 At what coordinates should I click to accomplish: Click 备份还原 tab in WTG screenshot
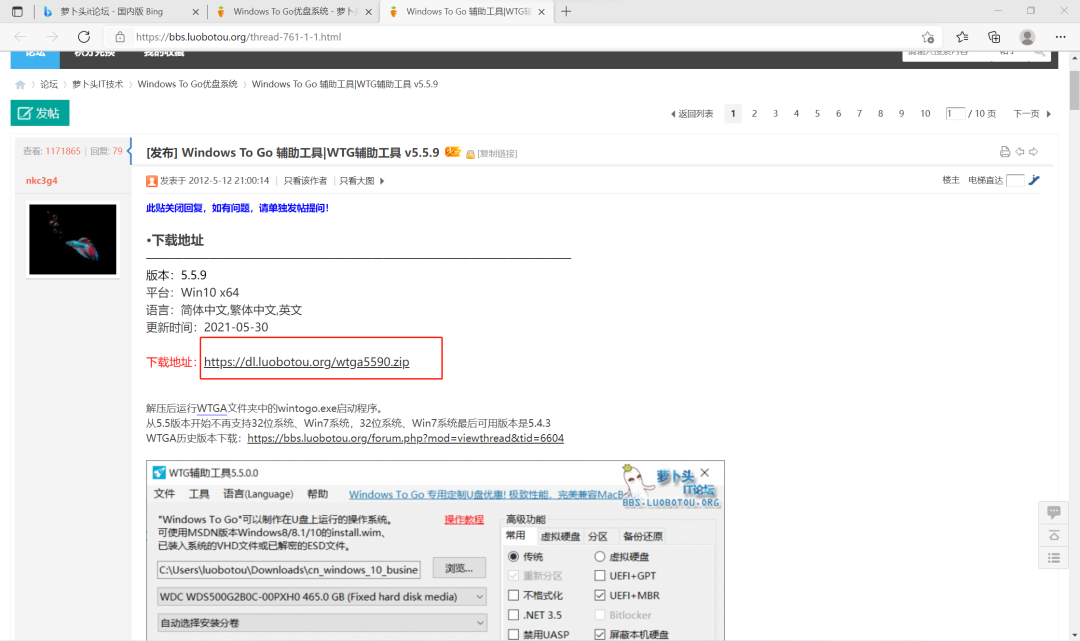[643, 536]
